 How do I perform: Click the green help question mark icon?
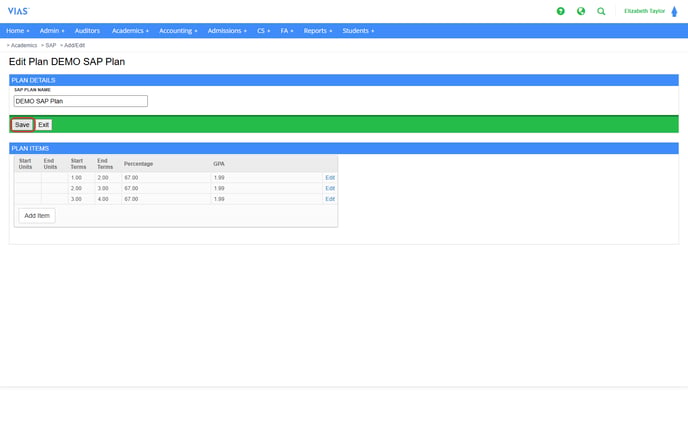560,11
